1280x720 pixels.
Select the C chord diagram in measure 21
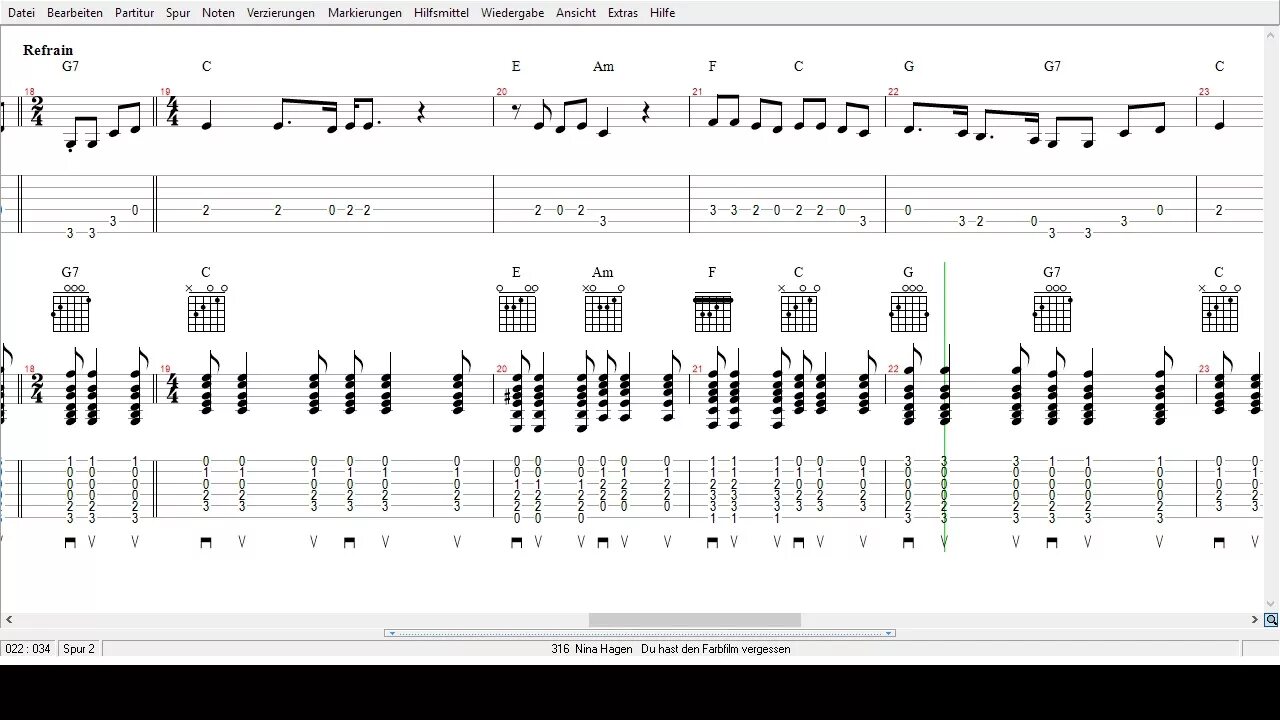click(x=799, y=309)
